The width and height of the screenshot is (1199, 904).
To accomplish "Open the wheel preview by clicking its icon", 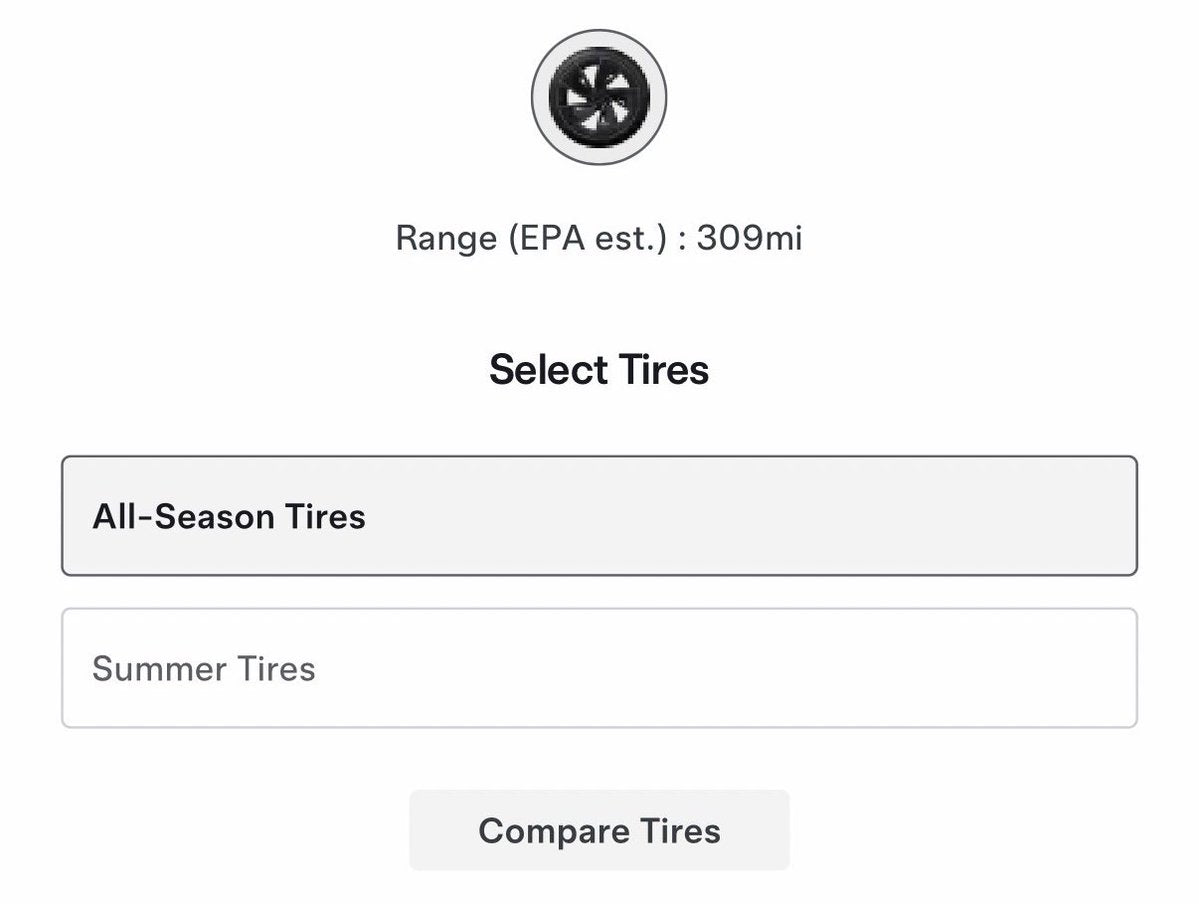I will 599,98.
